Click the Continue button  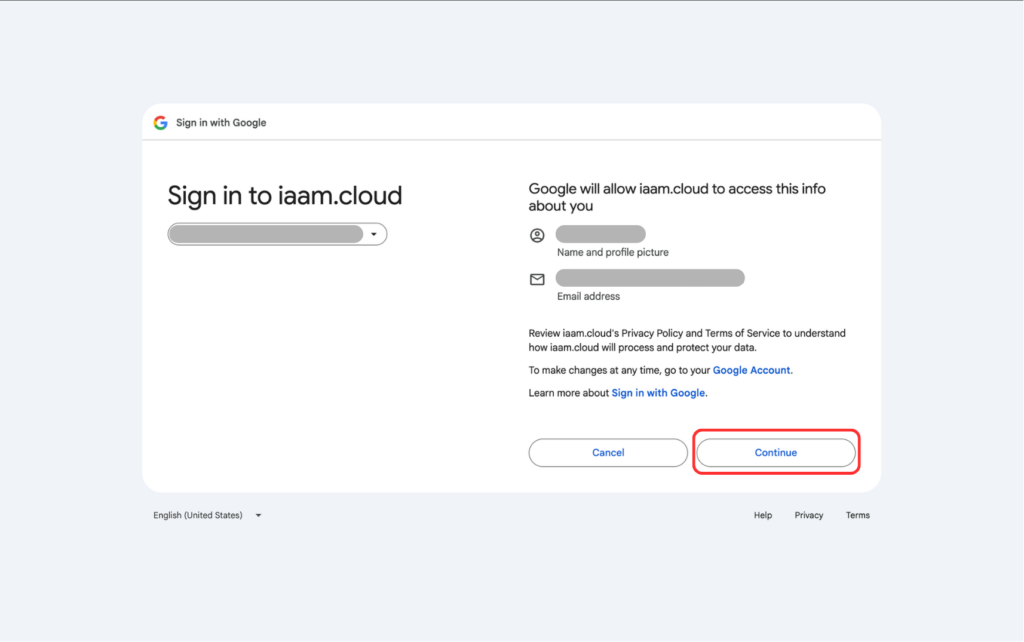tap(776, 453)
